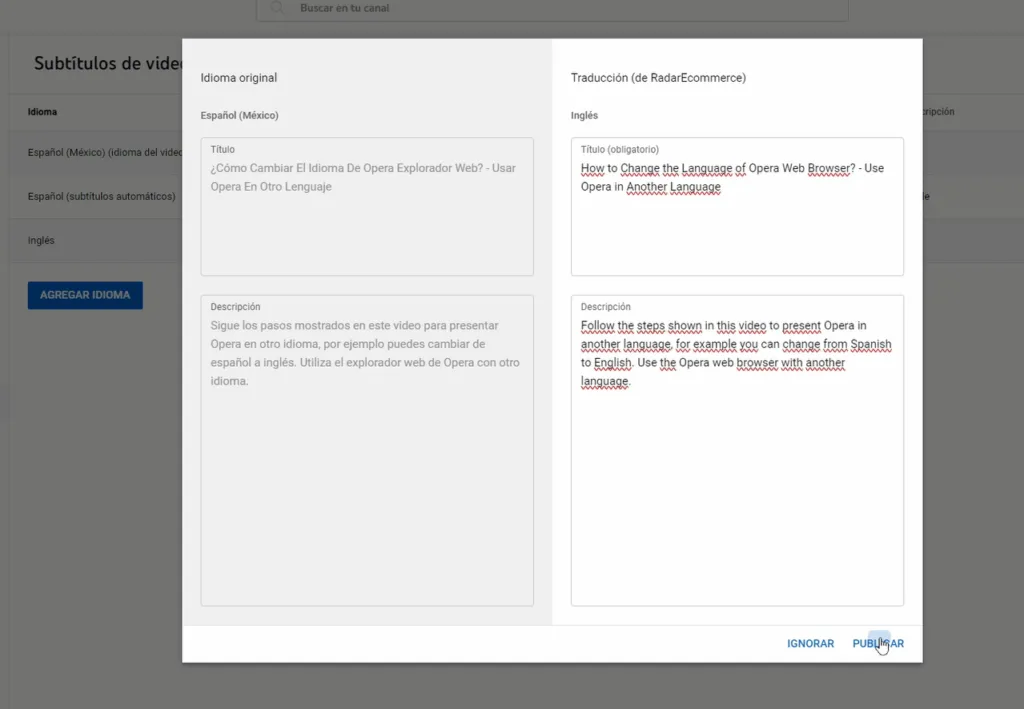Click the Traducción (de RadarEcommerce) heading
The image size is (1024, 709).
pos(658,78)
